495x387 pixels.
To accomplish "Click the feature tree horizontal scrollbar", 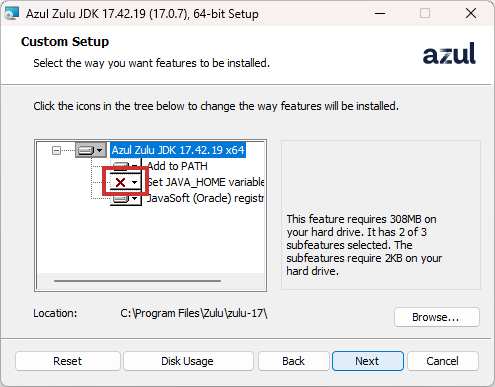I will 137,281.
